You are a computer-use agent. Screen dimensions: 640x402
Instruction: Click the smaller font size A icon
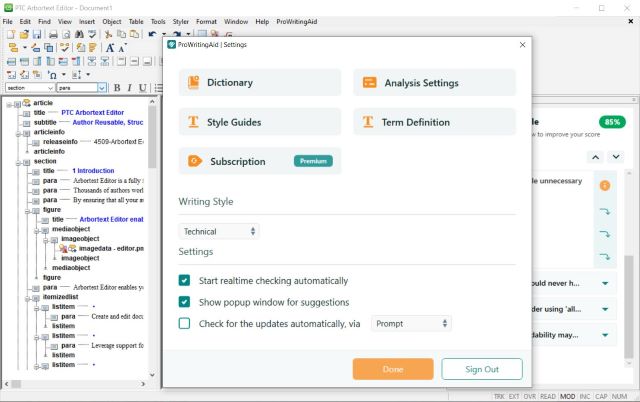(x=122, y=48)
